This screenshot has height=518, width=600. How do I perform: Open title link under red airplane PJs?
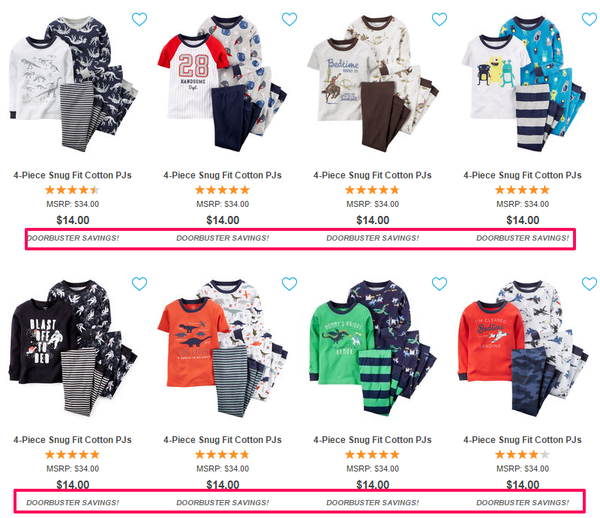(522, 440)
